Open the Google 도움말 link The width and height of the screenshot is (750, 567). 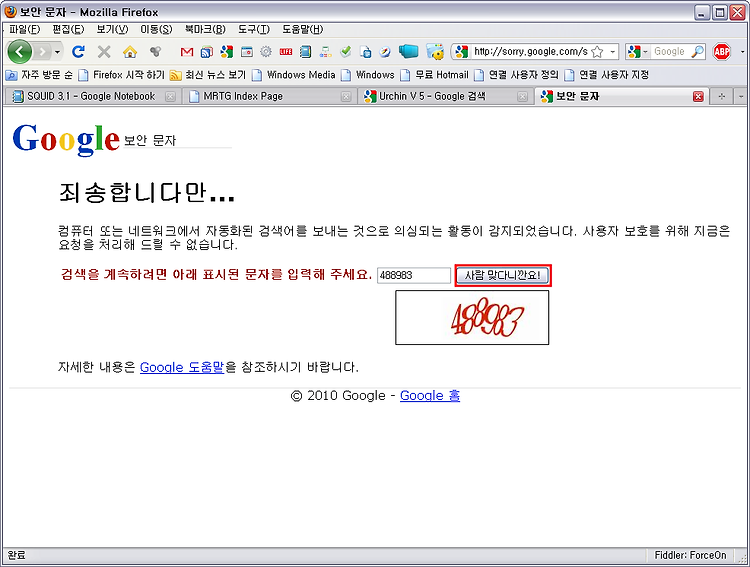point(182,367)
